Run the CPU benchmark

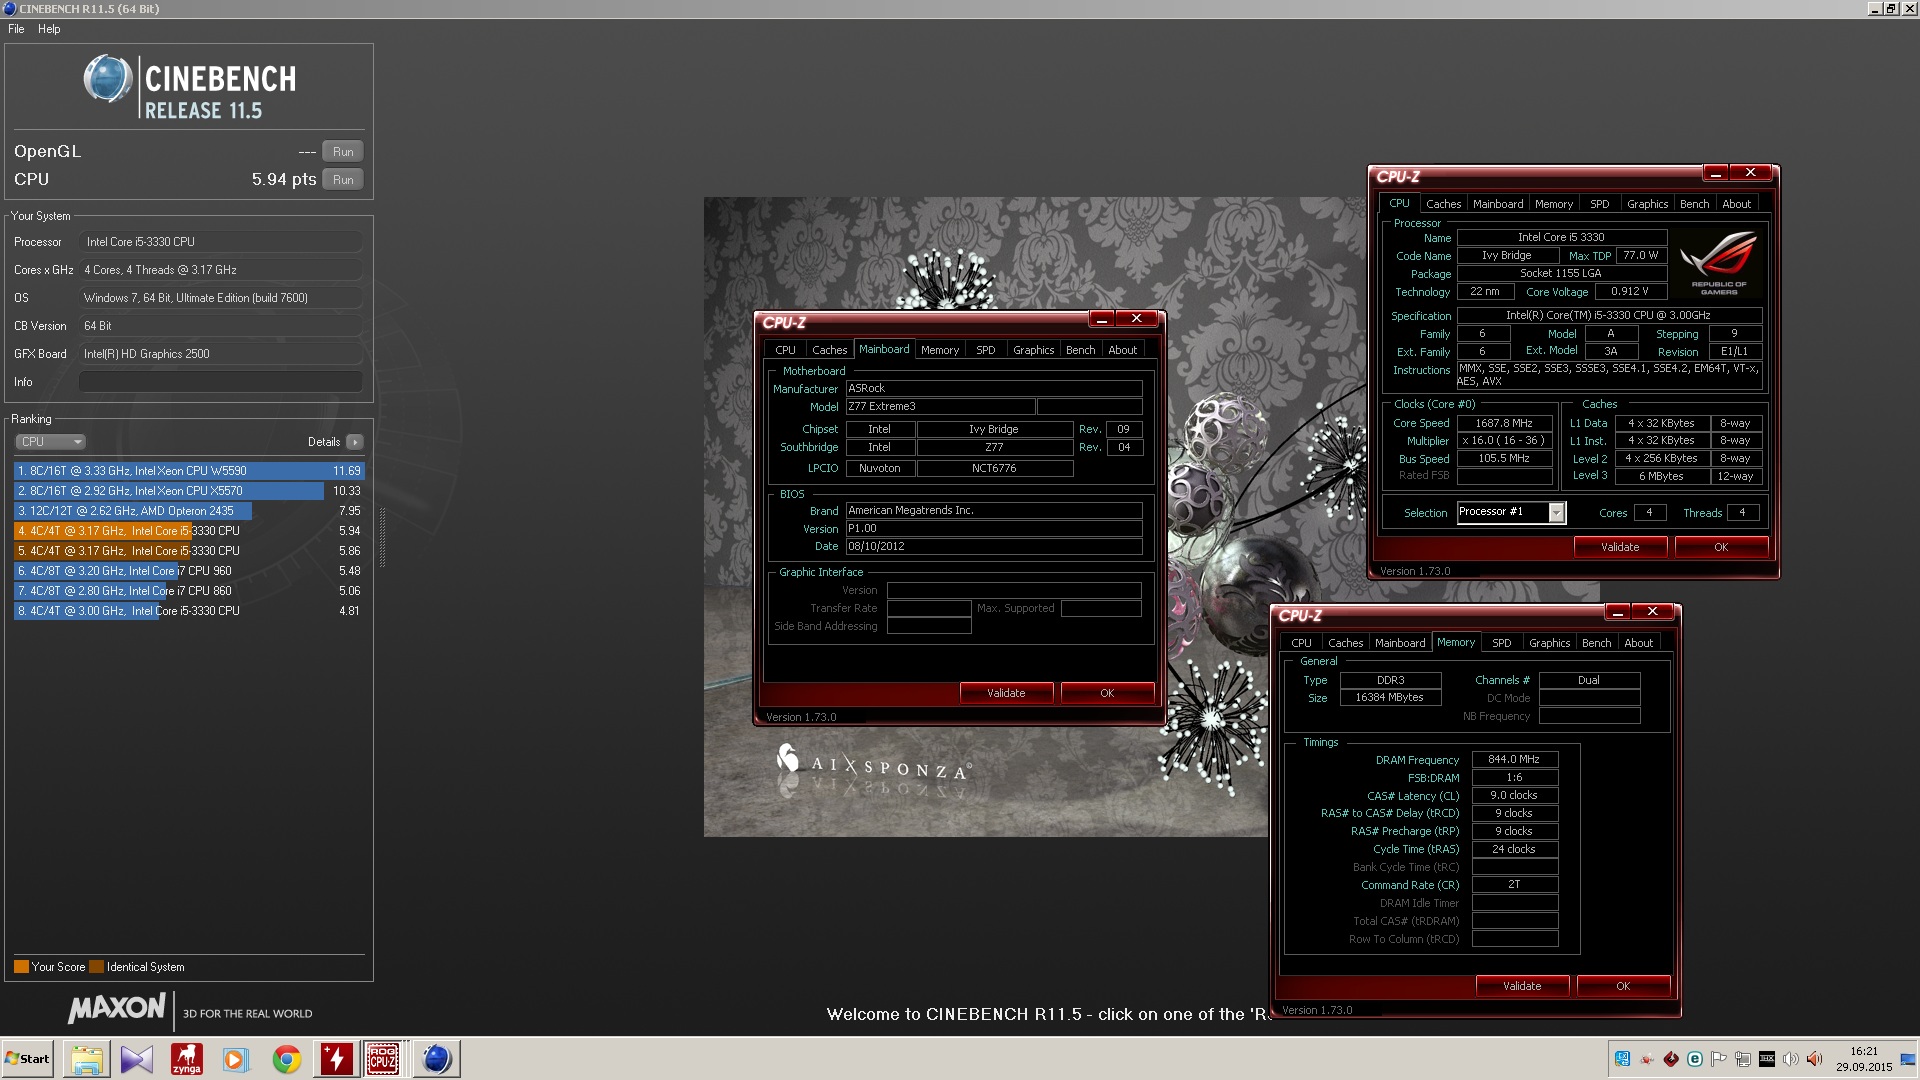(x=343, y=180)
